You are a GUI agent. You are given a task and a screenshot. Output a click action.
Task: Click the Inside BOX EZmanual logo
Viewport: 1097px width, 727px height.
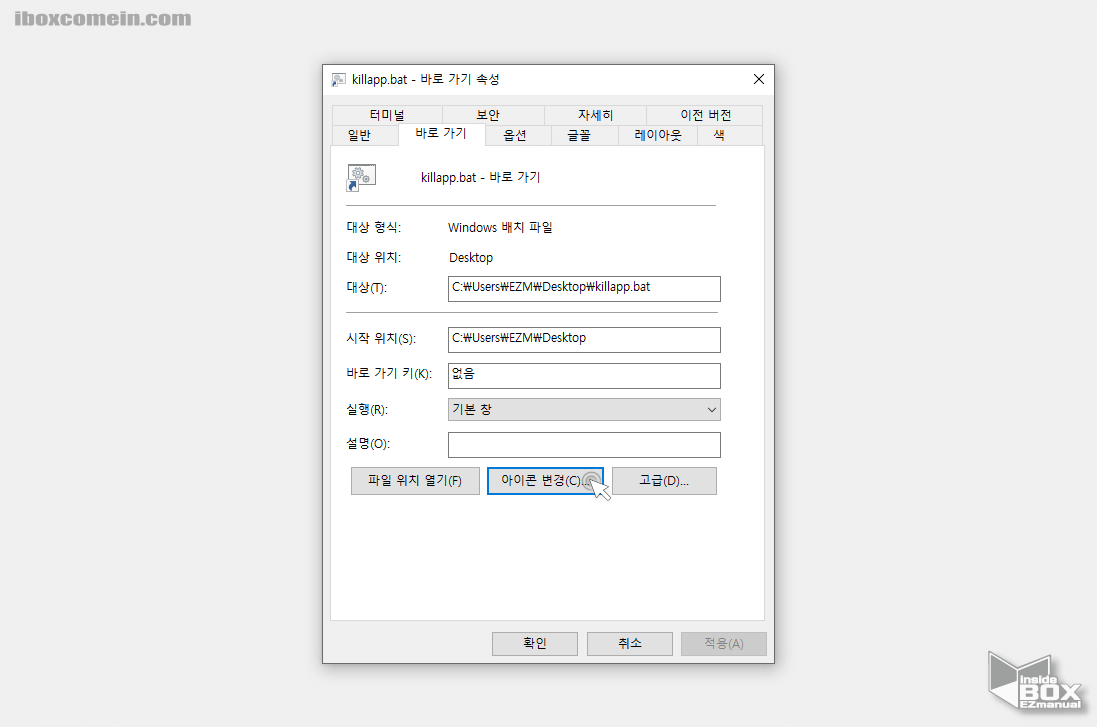coord(1035,681)
